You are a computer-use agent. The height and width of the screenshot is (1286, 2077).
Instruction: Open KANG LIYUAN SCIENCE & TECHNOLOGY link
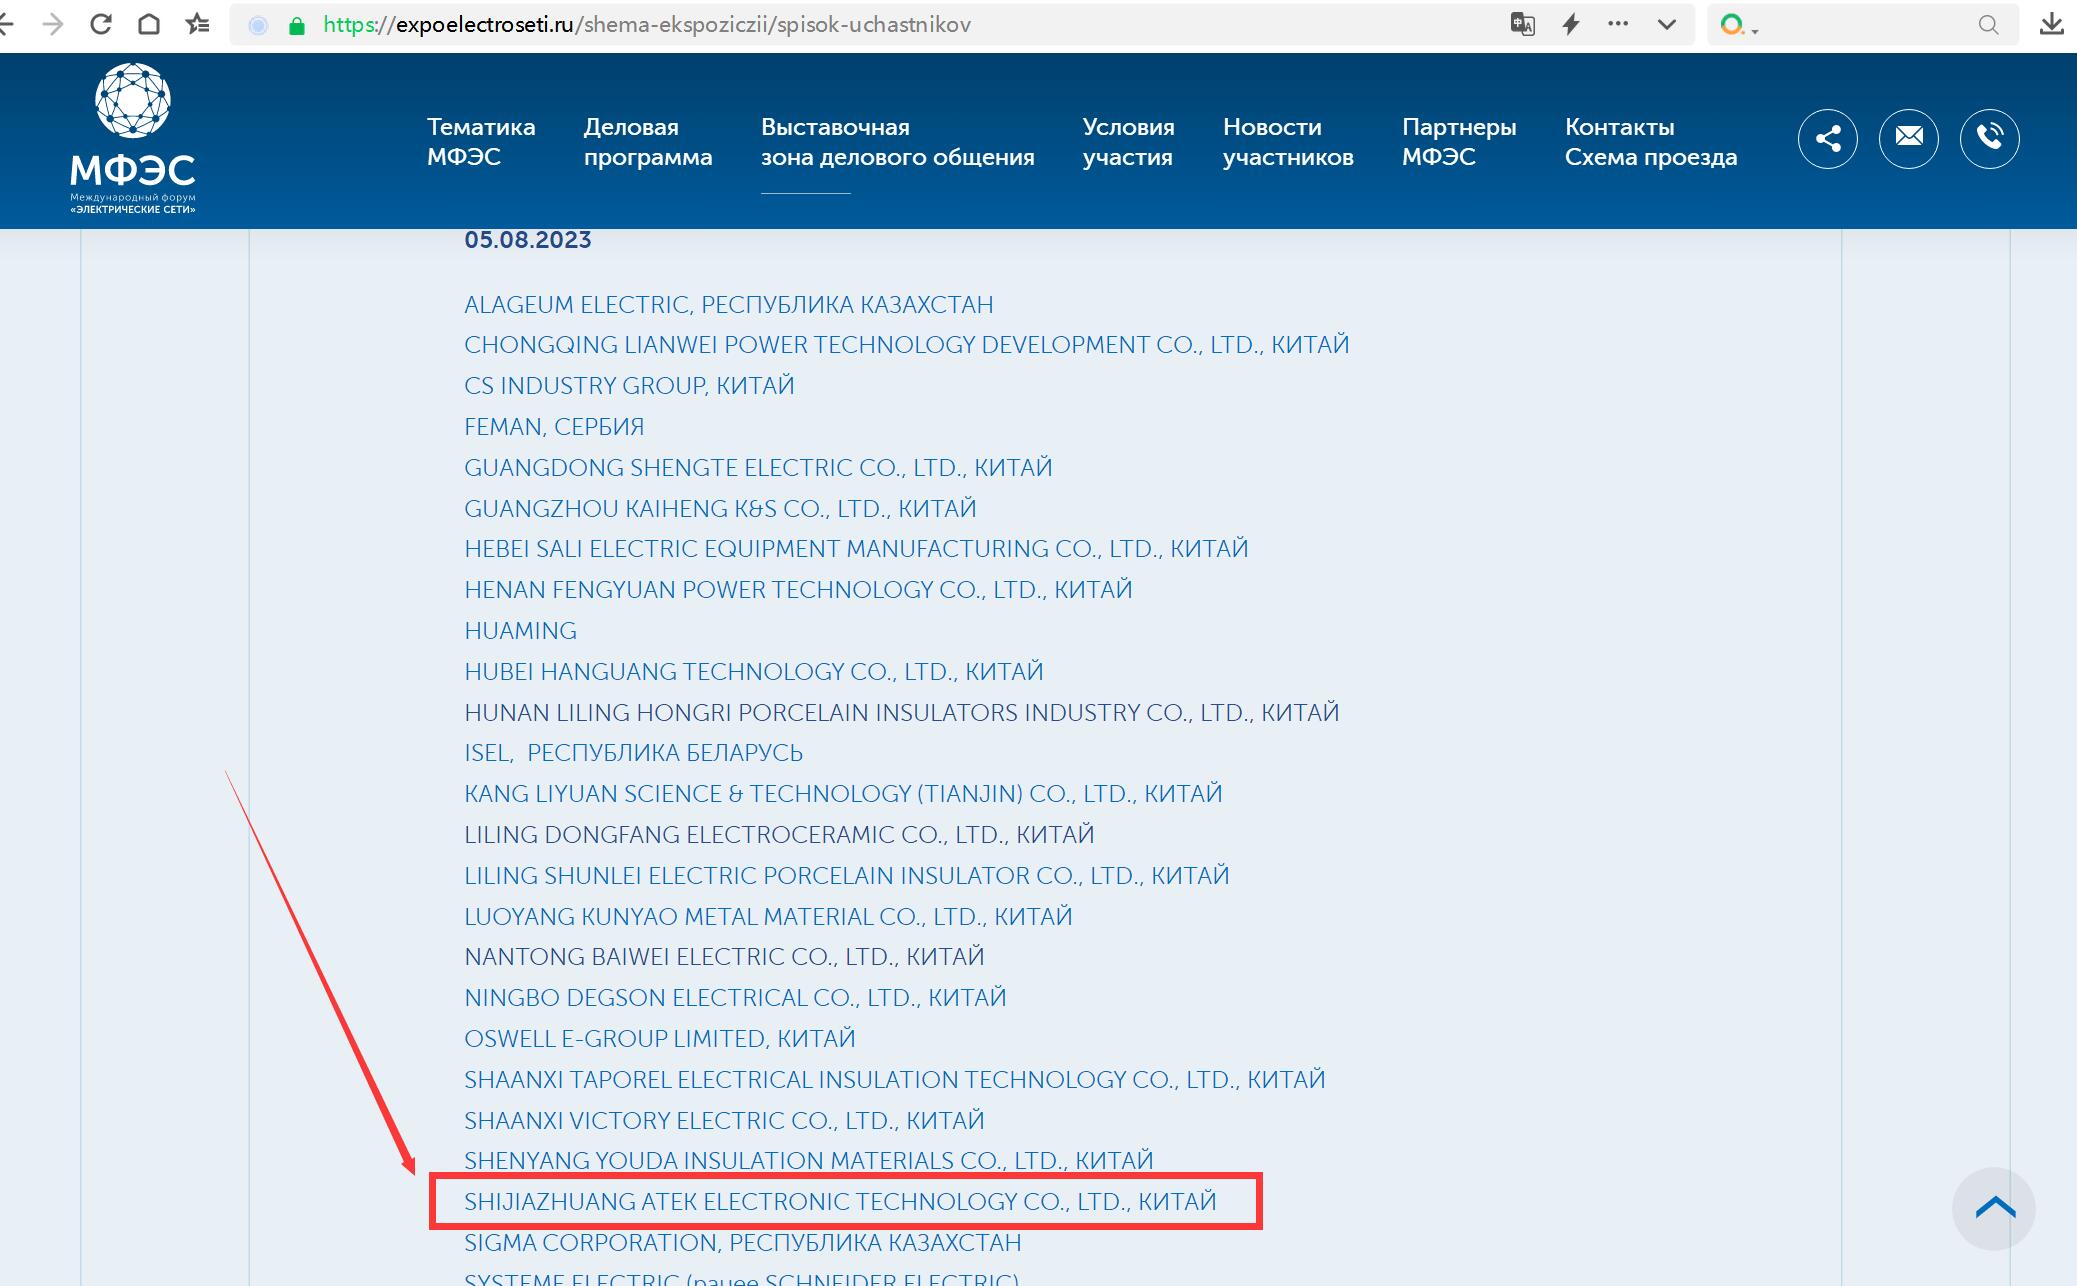[843, 794]
